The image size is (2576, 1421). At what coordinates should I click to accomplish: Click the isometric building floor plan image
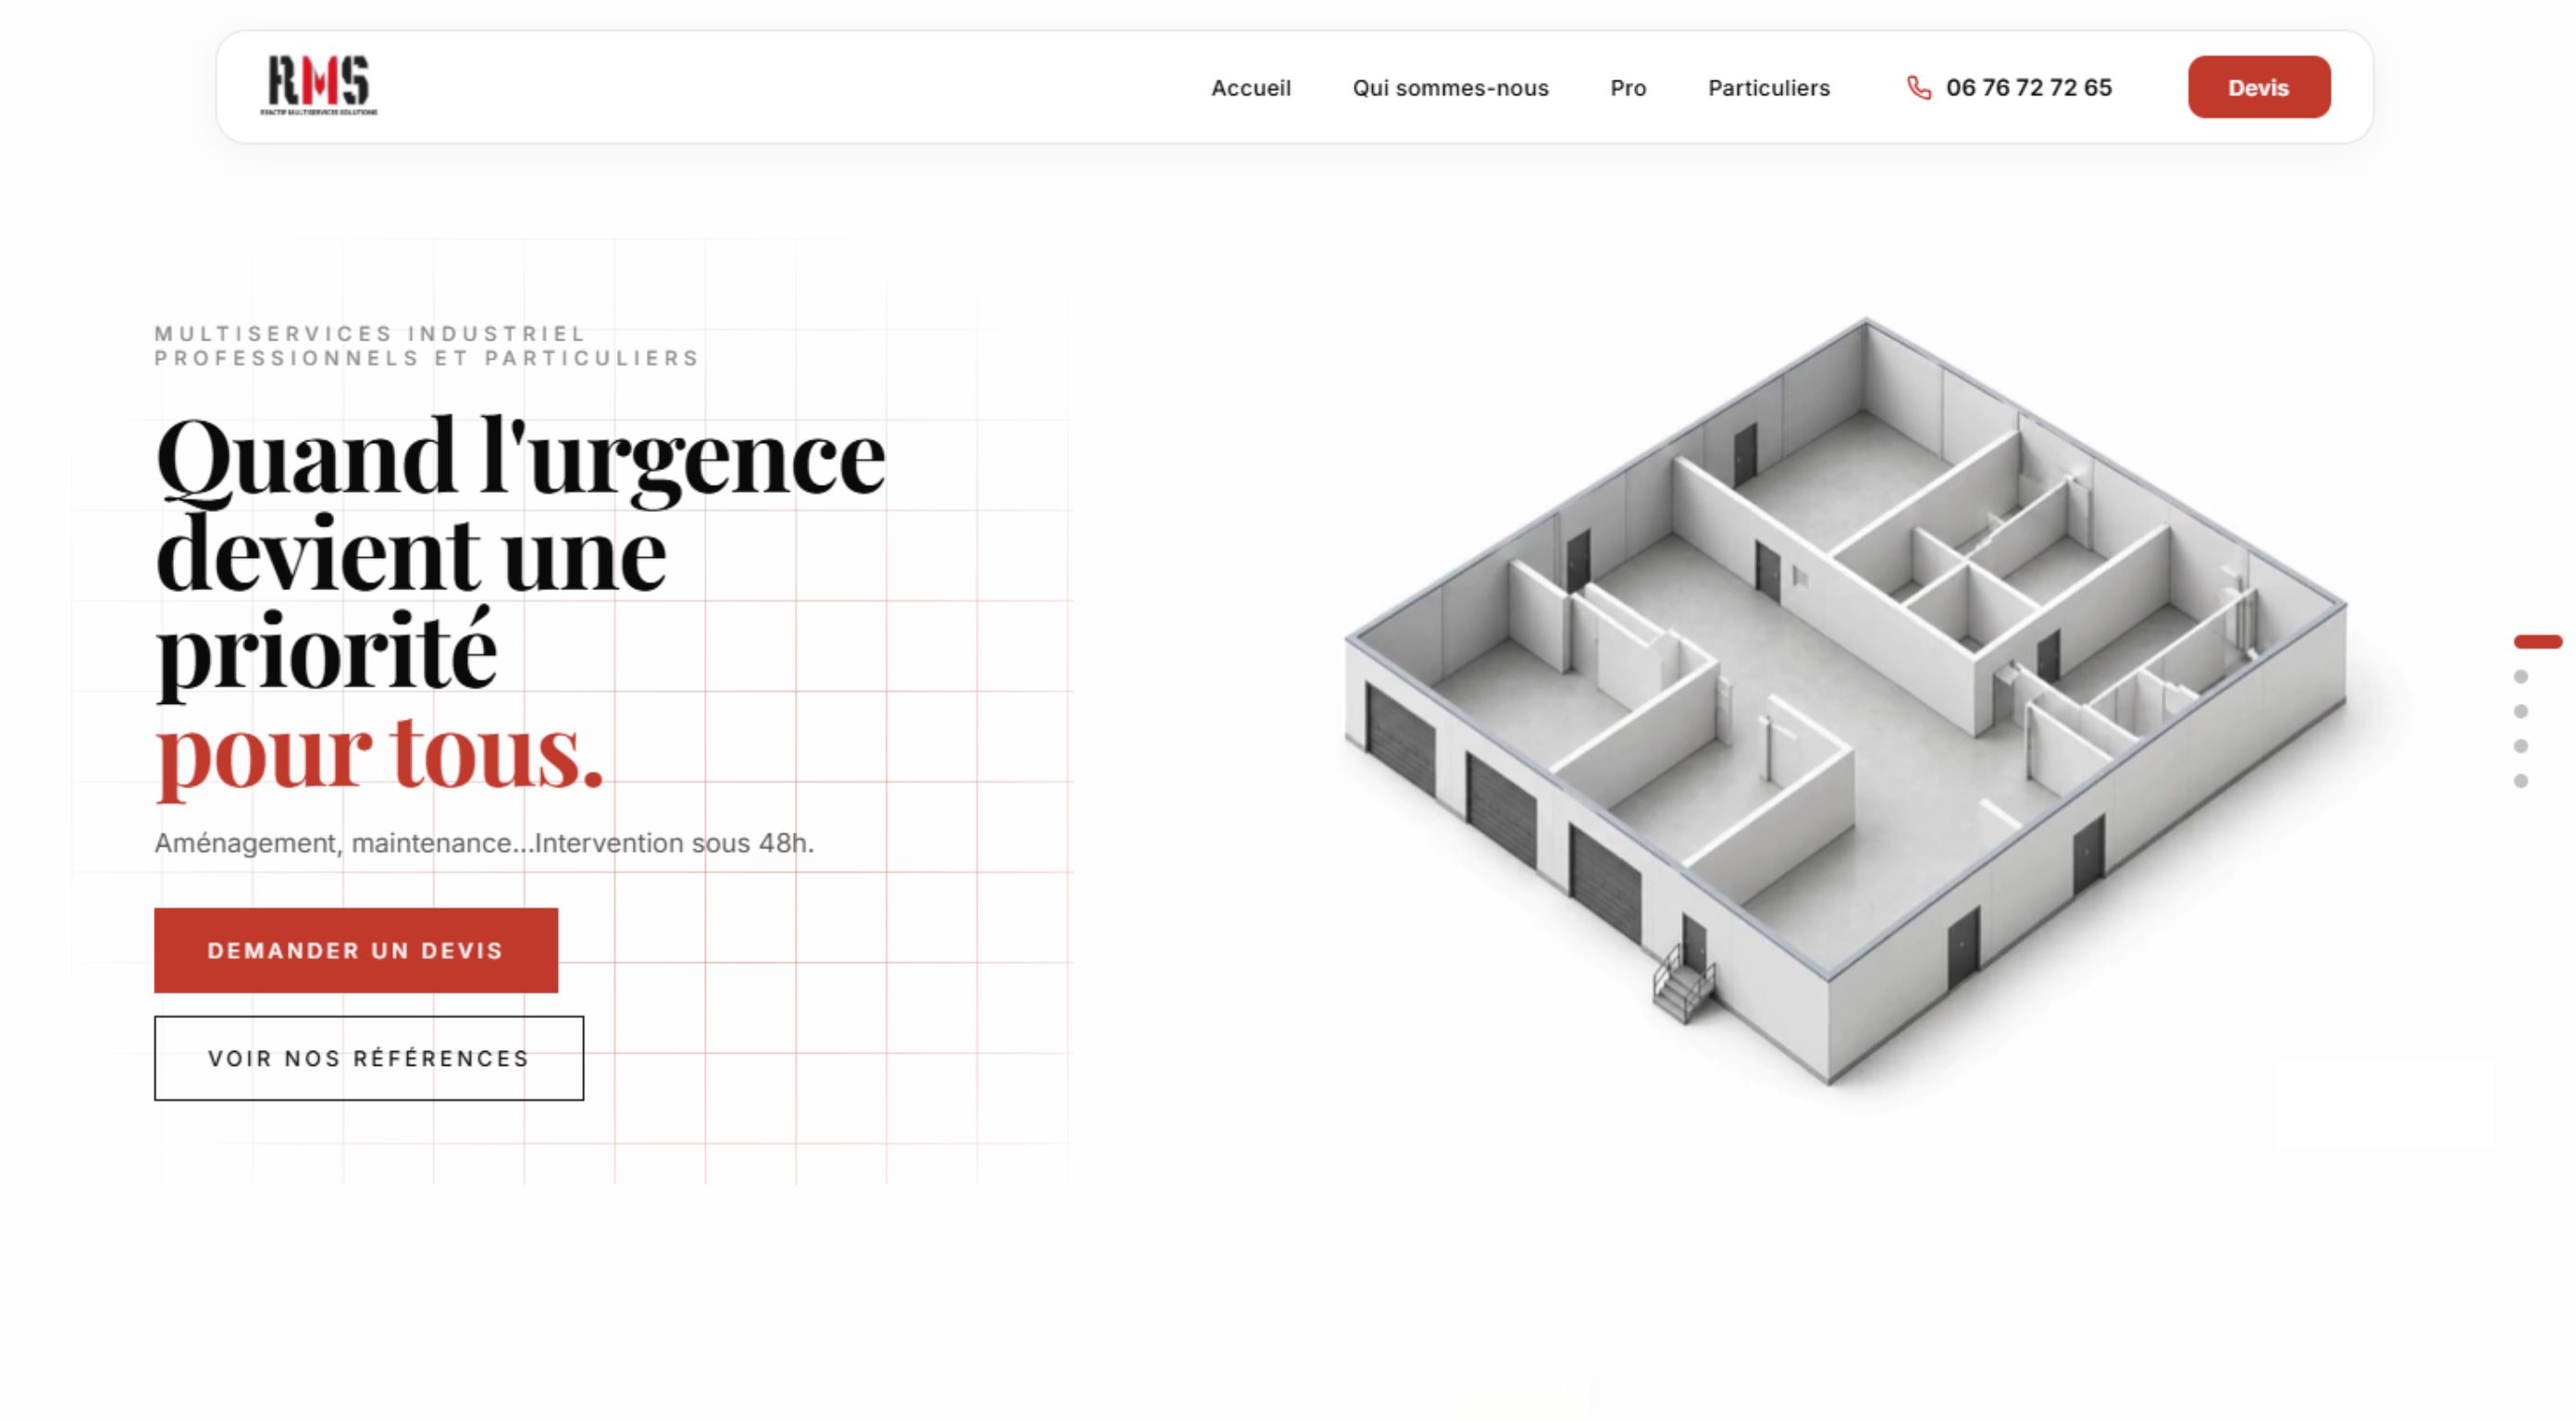(x=1845, y=700)
